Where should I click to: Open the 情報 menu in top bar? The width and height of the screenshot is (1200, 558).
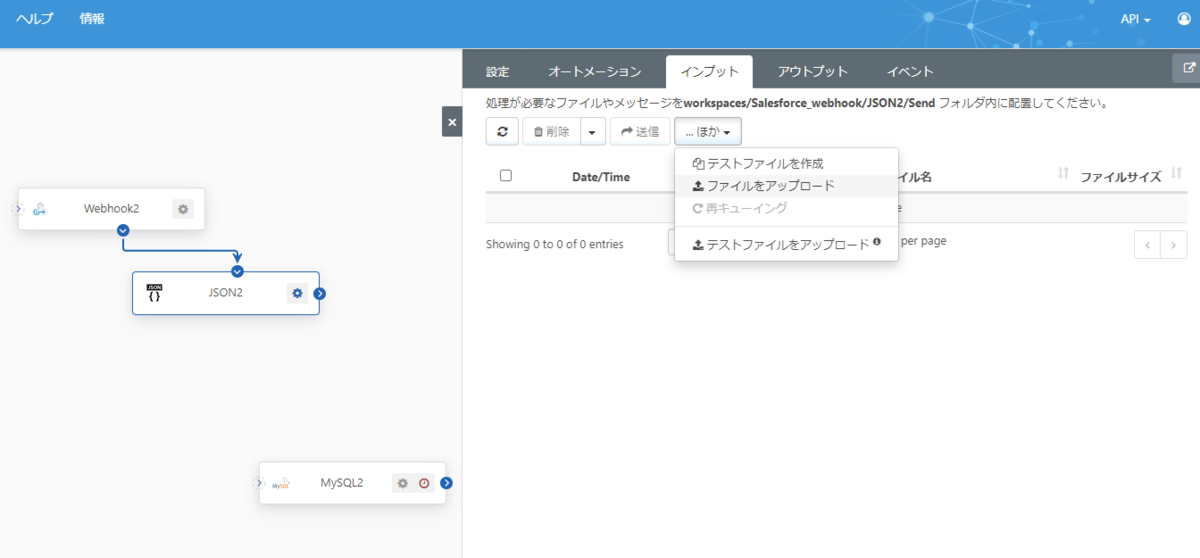(92, 19)
